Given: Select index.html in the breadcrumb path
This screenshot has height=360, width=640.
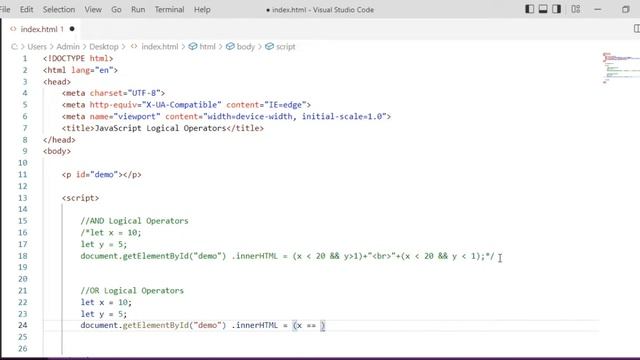Looking at the screenshot, I should [x=160, y=47].
